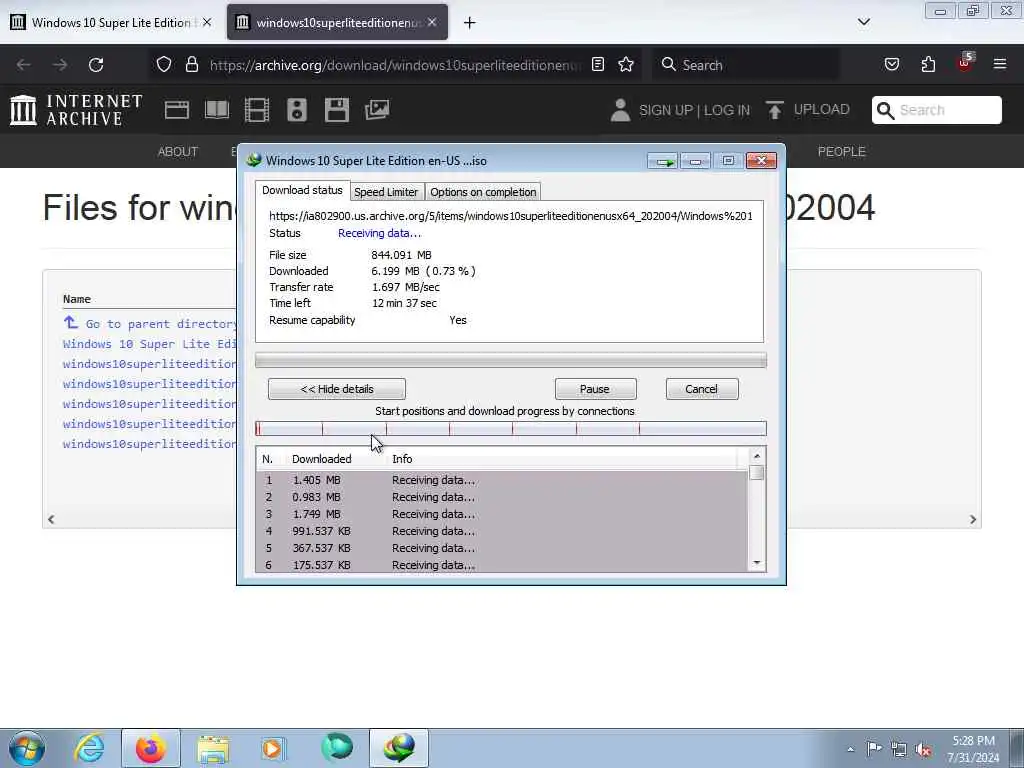Open the Texts book icon in Archive navigation
The height and width of the screenshot is (768, 1024).
click(x=217, y=110)
